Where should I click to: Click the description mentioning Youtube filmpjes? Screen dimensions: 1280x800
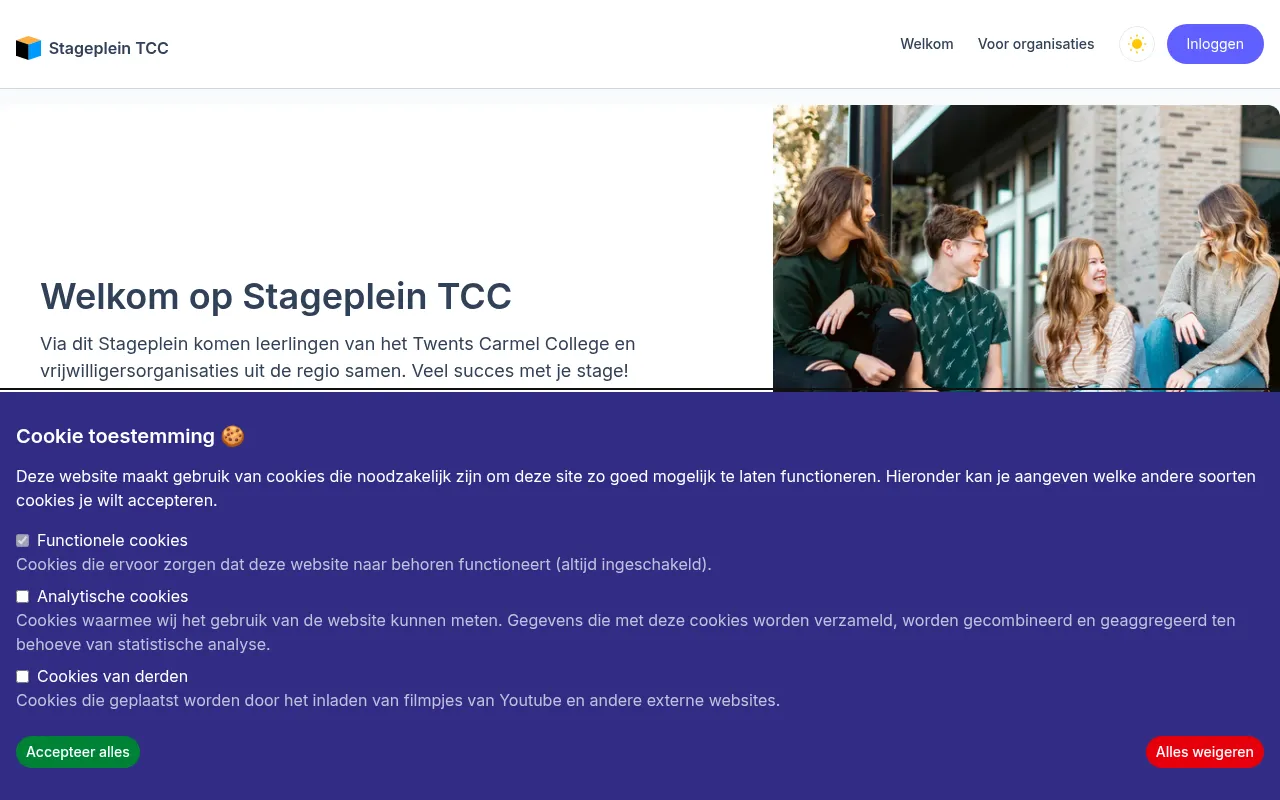(398, 700)
